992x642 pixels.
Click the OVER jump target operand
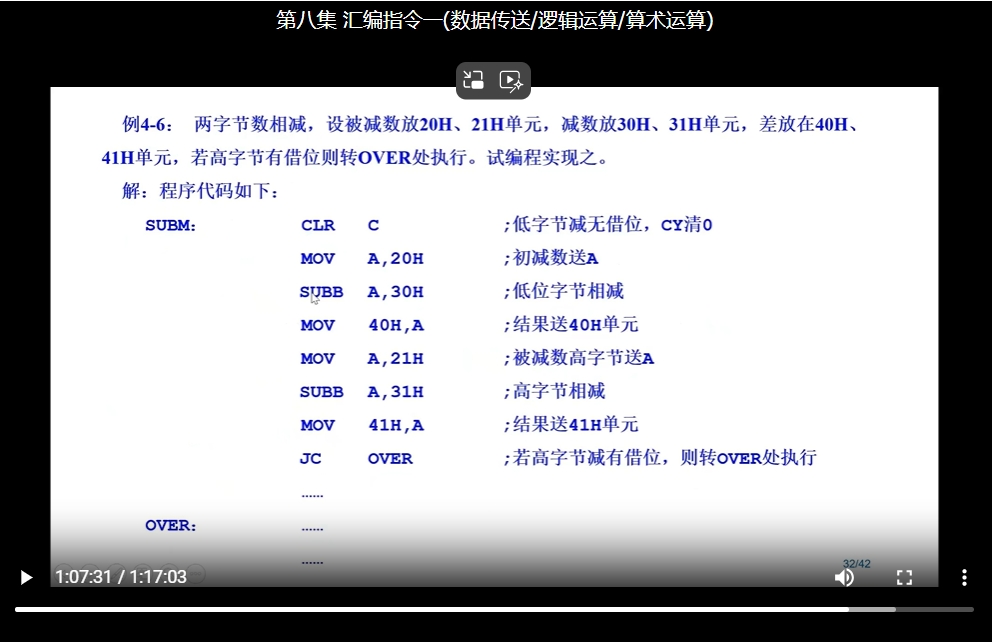390,459
